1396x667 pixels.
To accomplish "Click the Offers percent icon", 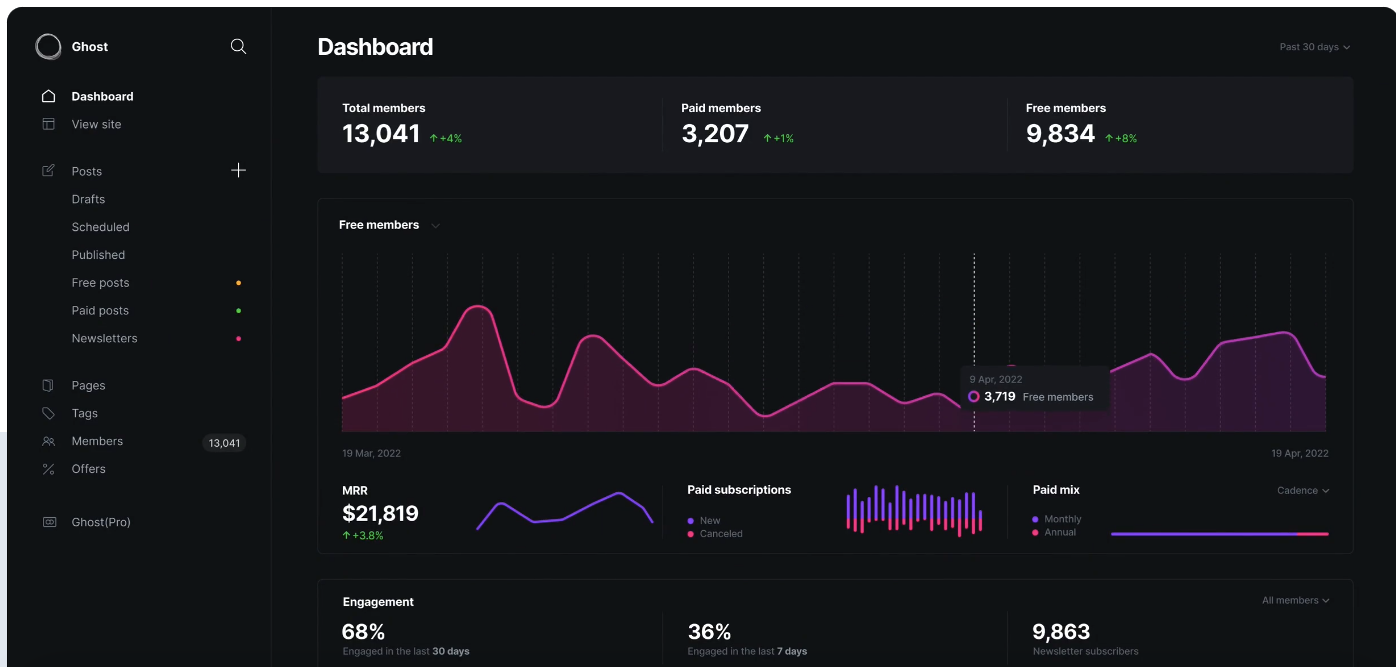I will [x=48, y=469].
